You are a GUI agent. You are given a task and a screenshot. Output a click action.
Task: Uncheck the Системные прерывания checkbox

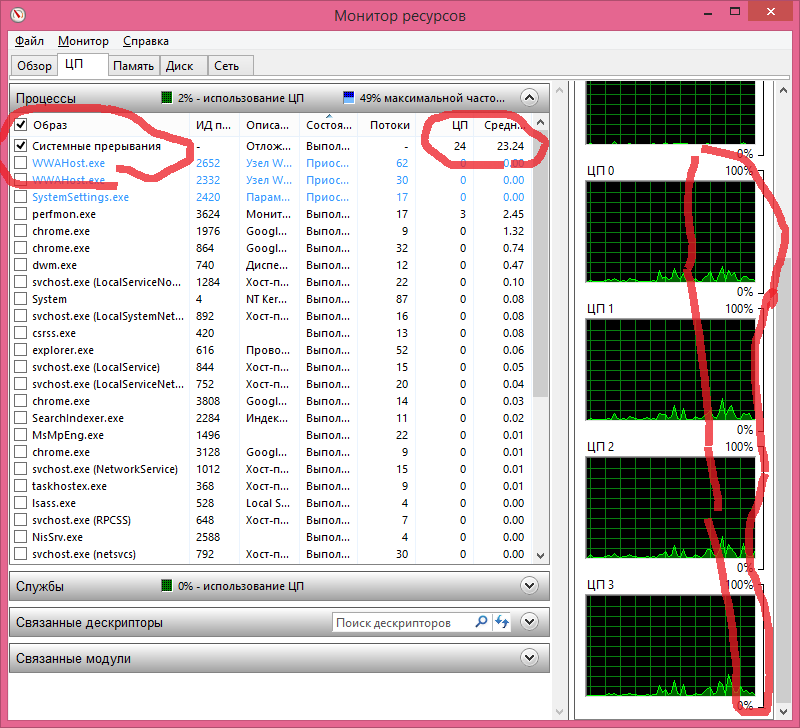tap(20, 146)
